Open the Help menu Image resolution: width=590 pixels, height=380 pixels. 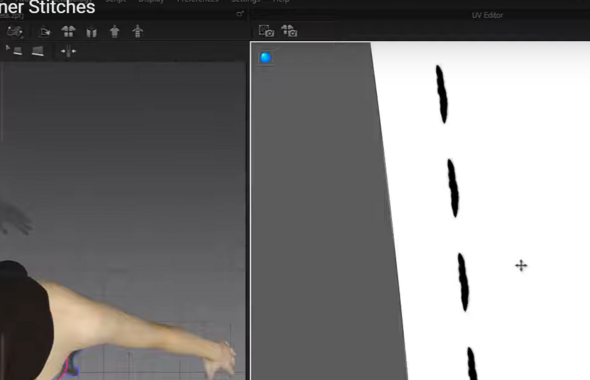(x=281, y=1)
